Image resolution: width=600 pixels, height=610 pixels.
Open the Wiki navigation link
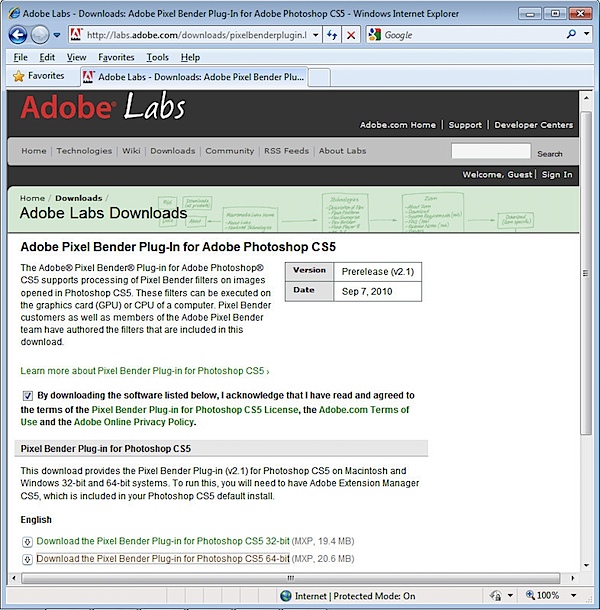point(131,151)
